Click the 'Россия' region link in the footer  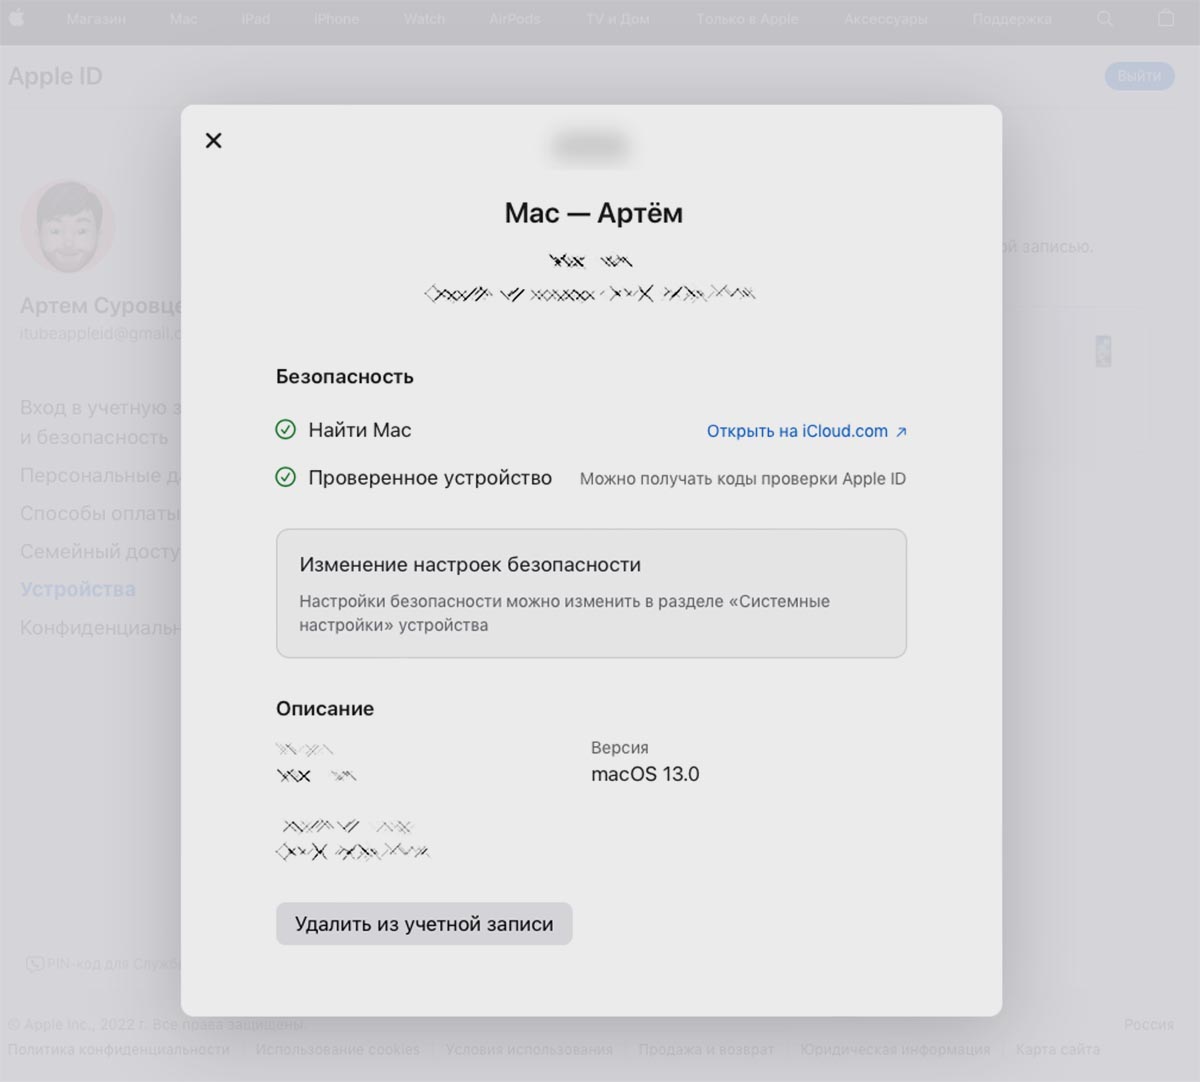point(1149,1024)
